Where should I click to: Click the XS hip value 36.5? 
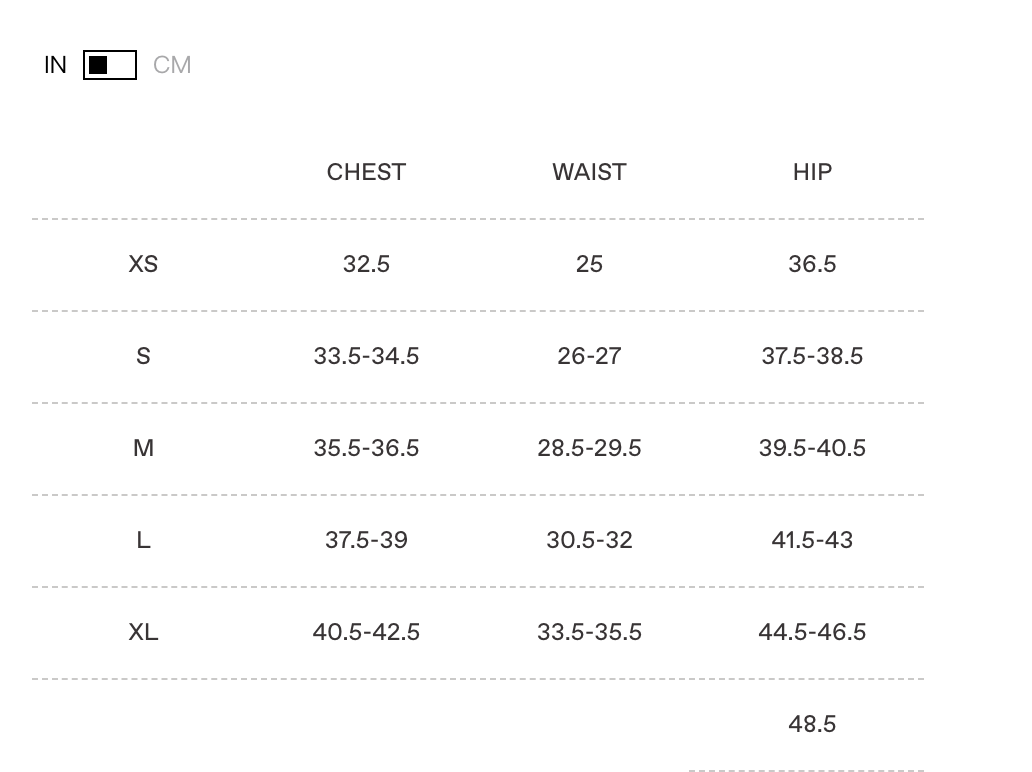click(812, 264)
